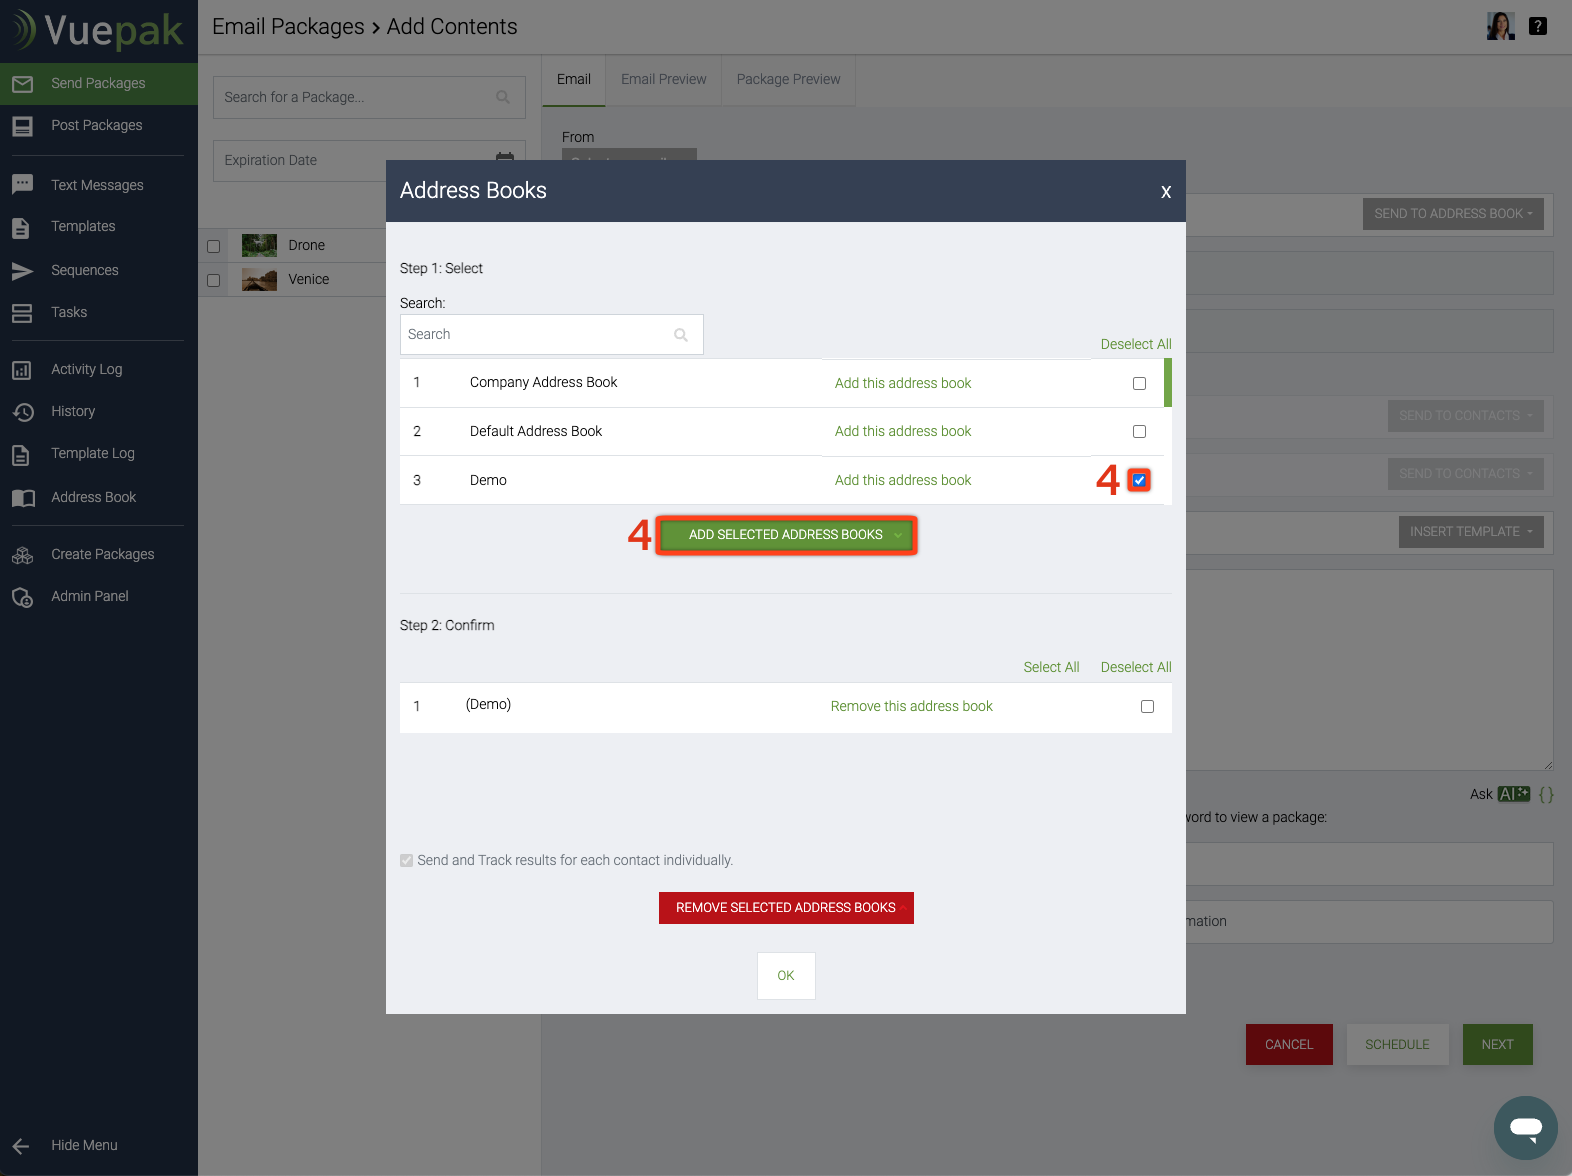1572x1176 pixels.
Task: Click the help question mark icon
Action: 1538,27
